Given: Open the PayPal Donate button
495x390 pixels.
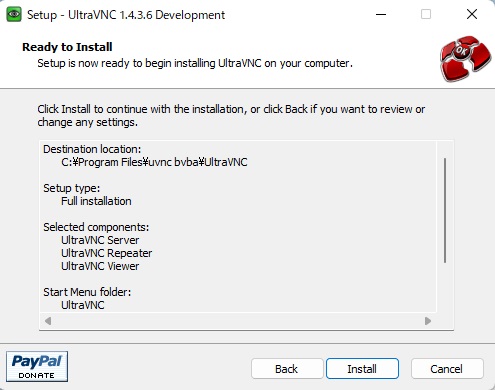Looking at the screenshot, I should click(37, 366).
